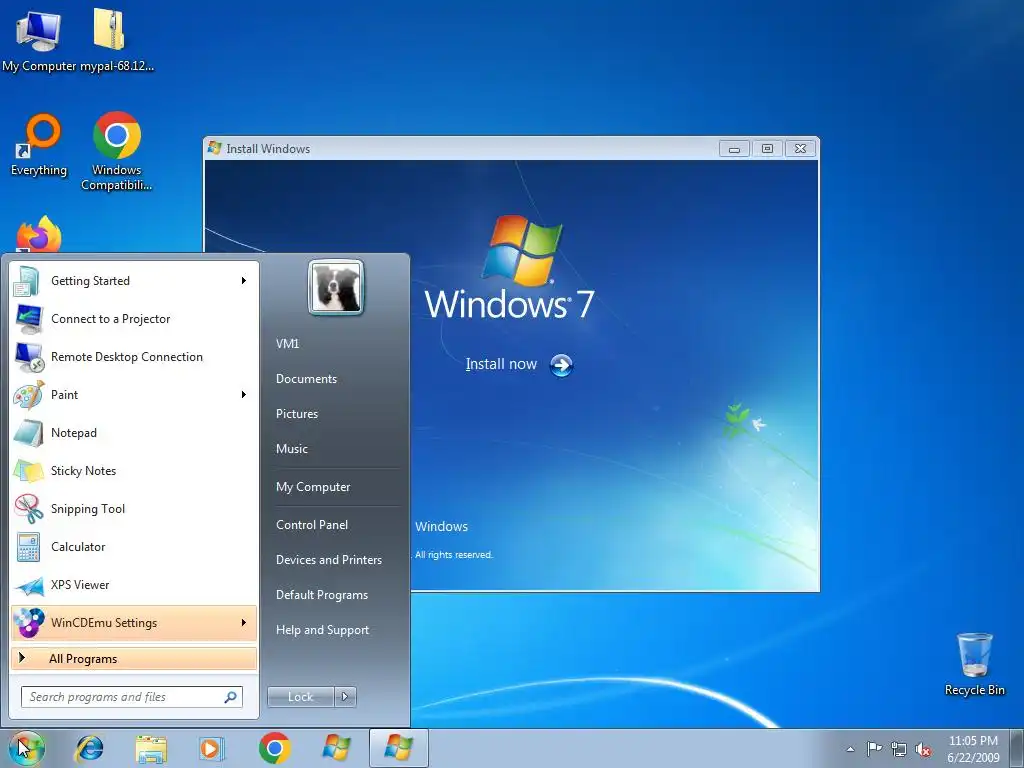This screenshot has height=768, width=1024.
Task: Expand the Getting Started submenu arrow
Action: [244, 281]
